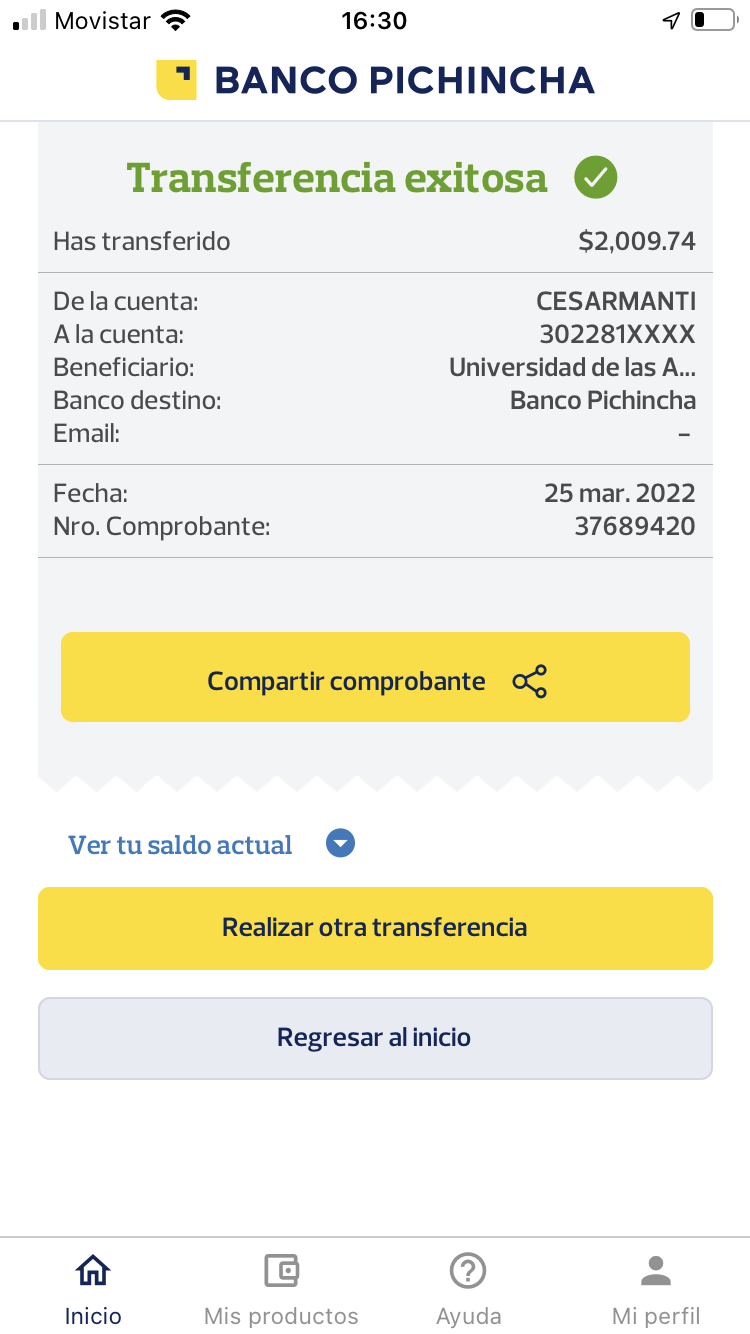The width and height of the screenshot is (750, 1334).
Task: Open the Mi perfil person icon
Action: 656,1271
